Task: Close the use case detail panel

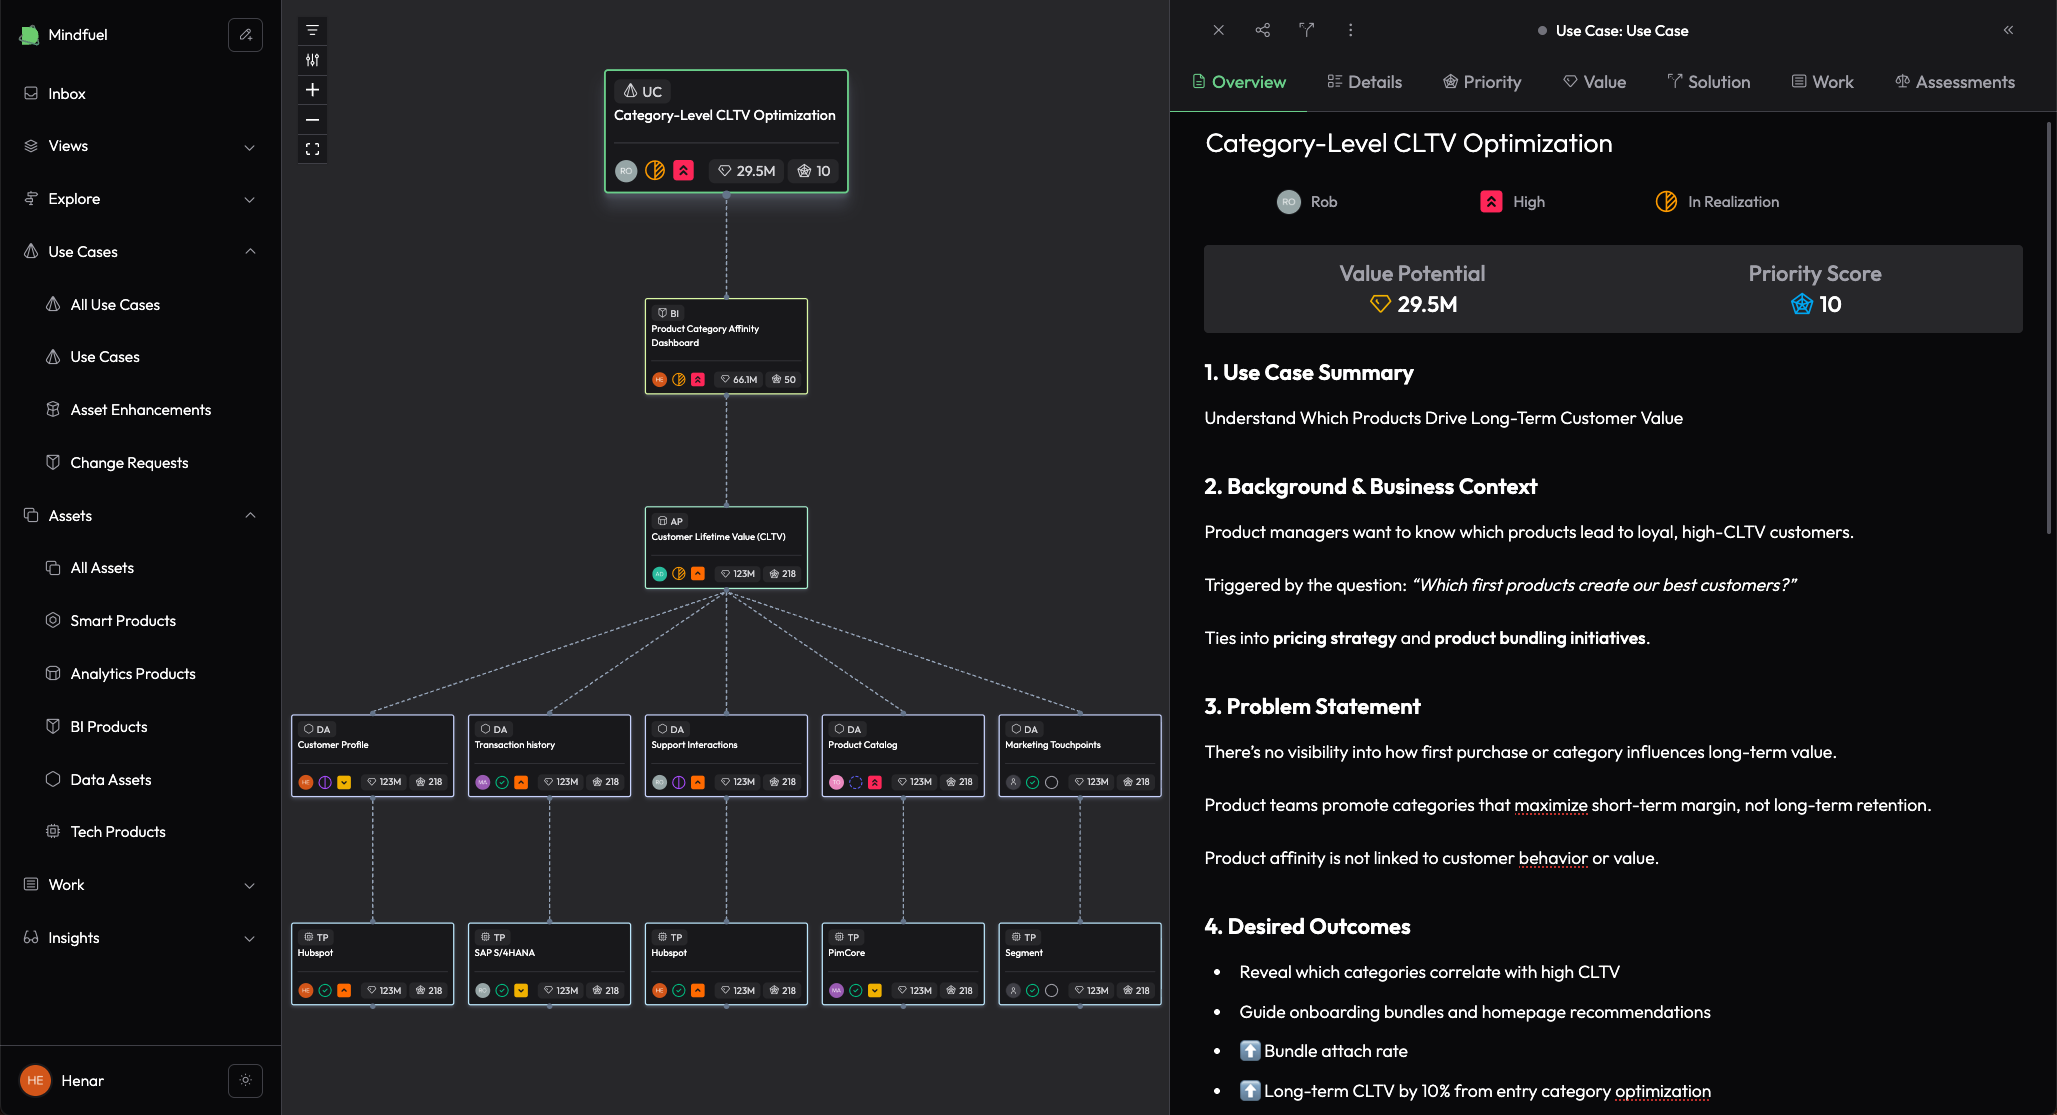Action: point(1218,30)
